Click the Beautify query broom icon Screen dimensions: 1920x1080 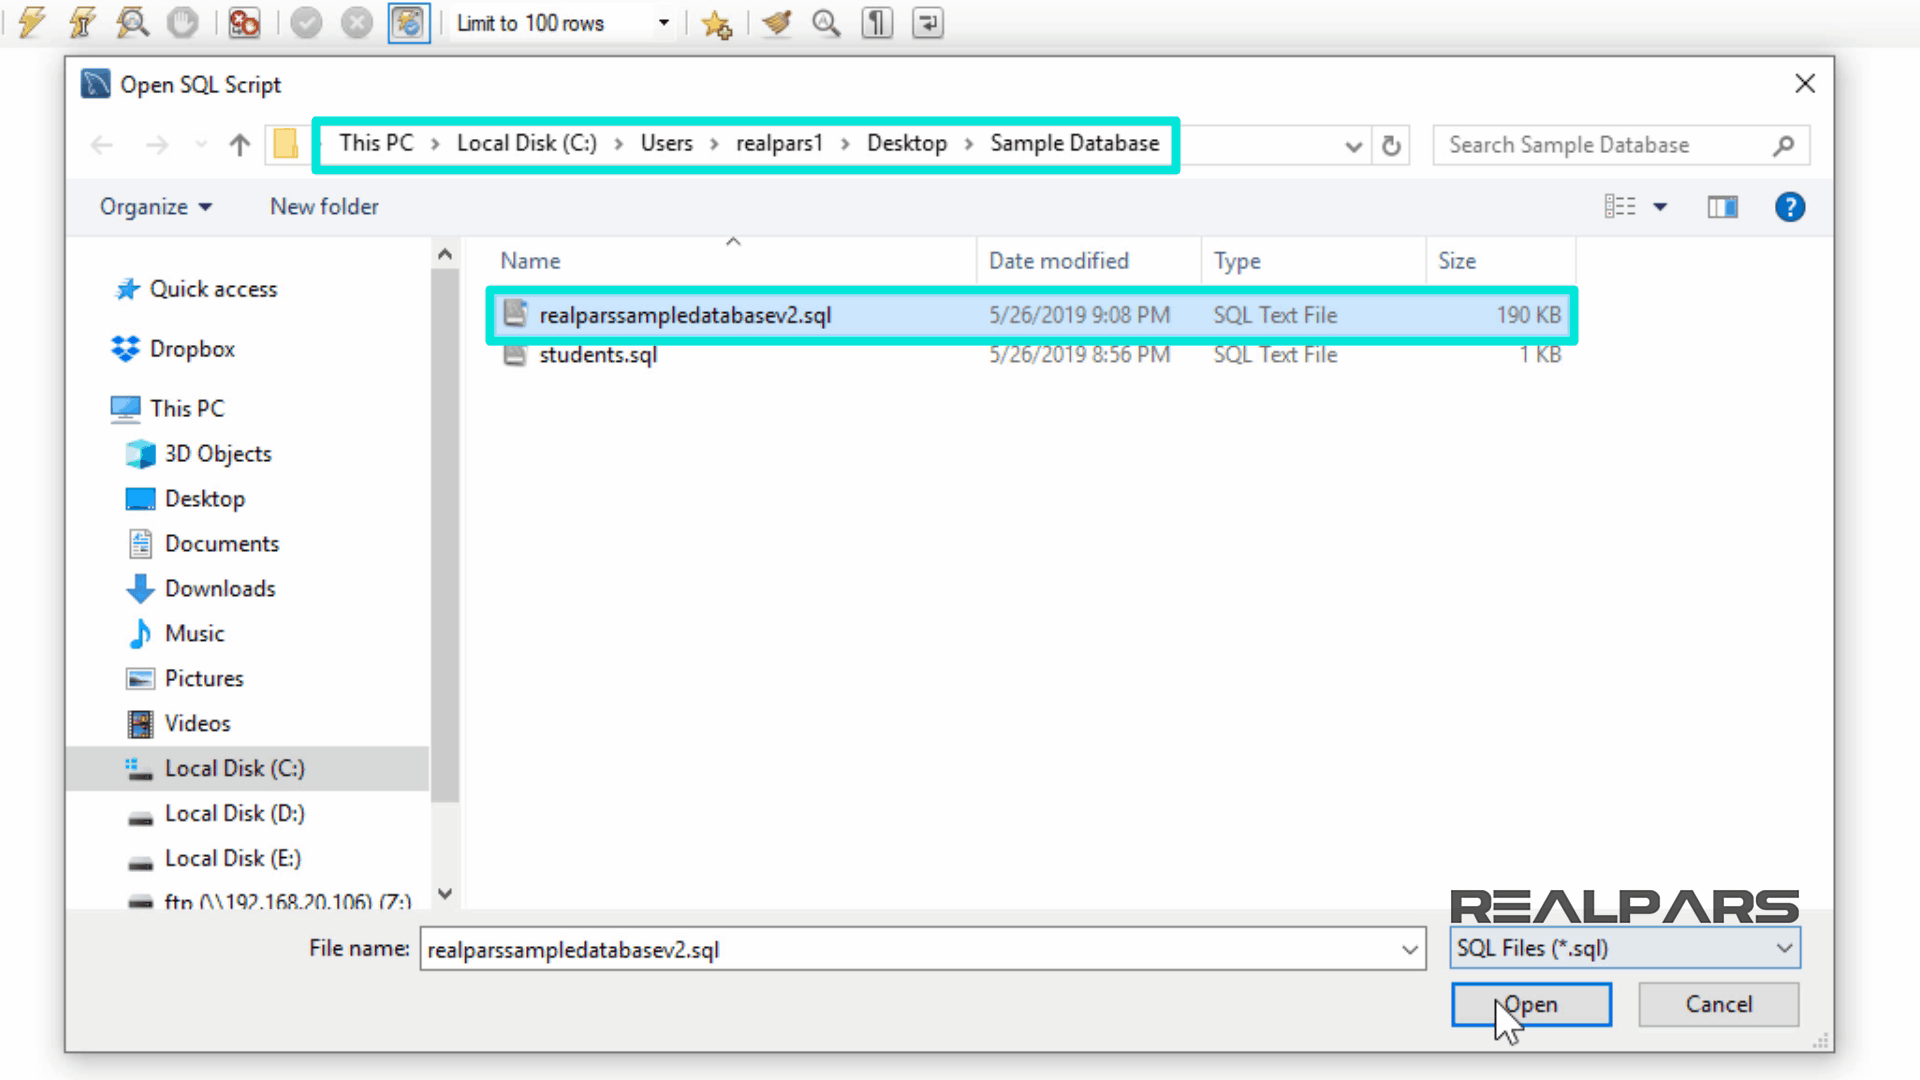click(x=776, y=22)
